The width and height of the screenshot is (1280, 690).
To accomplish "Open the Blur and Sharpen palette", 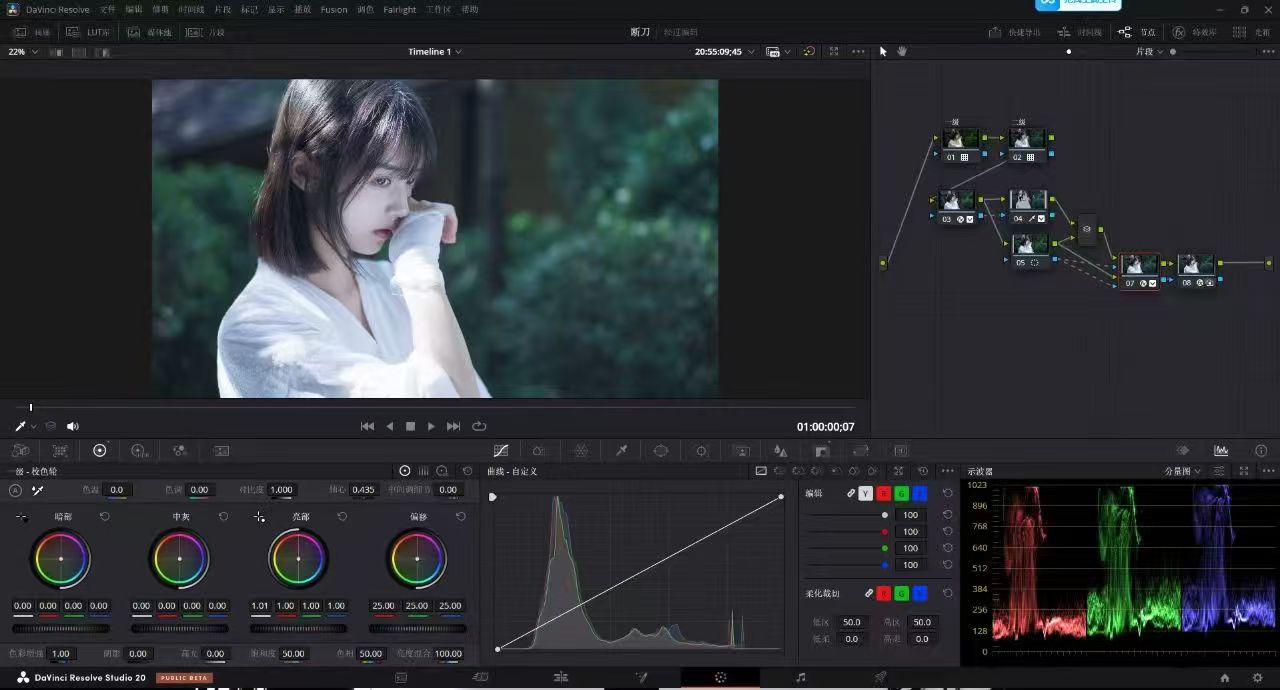I will click(781, 451).
